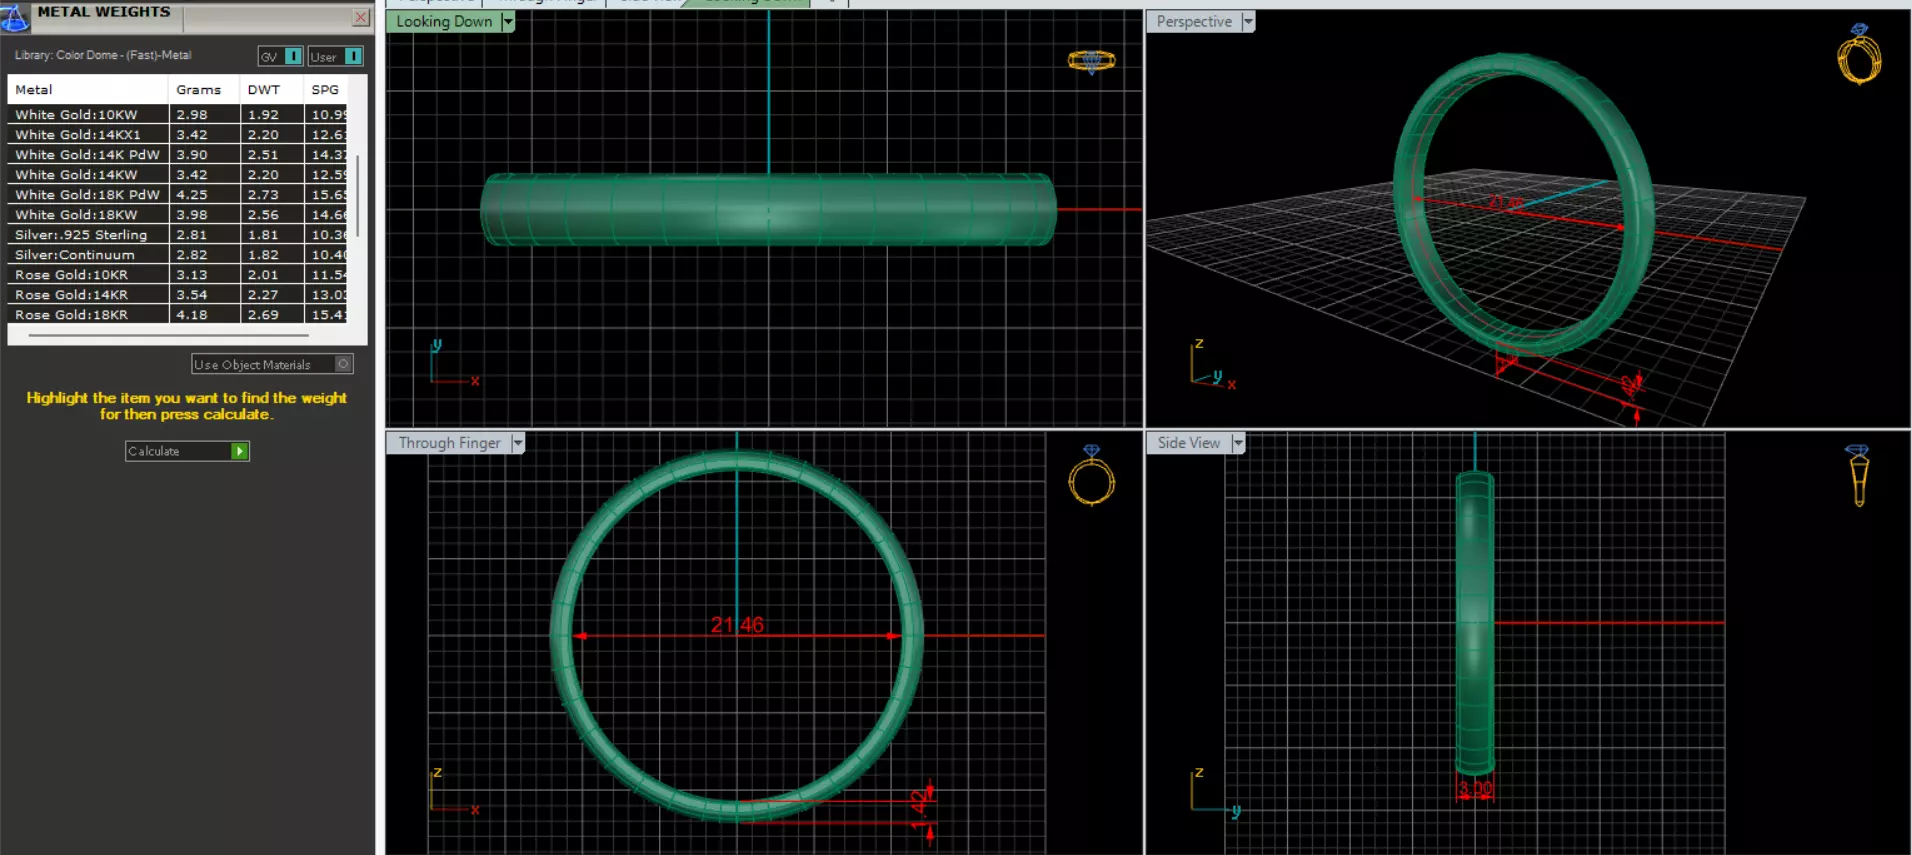Select the Rose Gold:14KR row
This screenshot has width=1912, height=855.
[177, 294]
